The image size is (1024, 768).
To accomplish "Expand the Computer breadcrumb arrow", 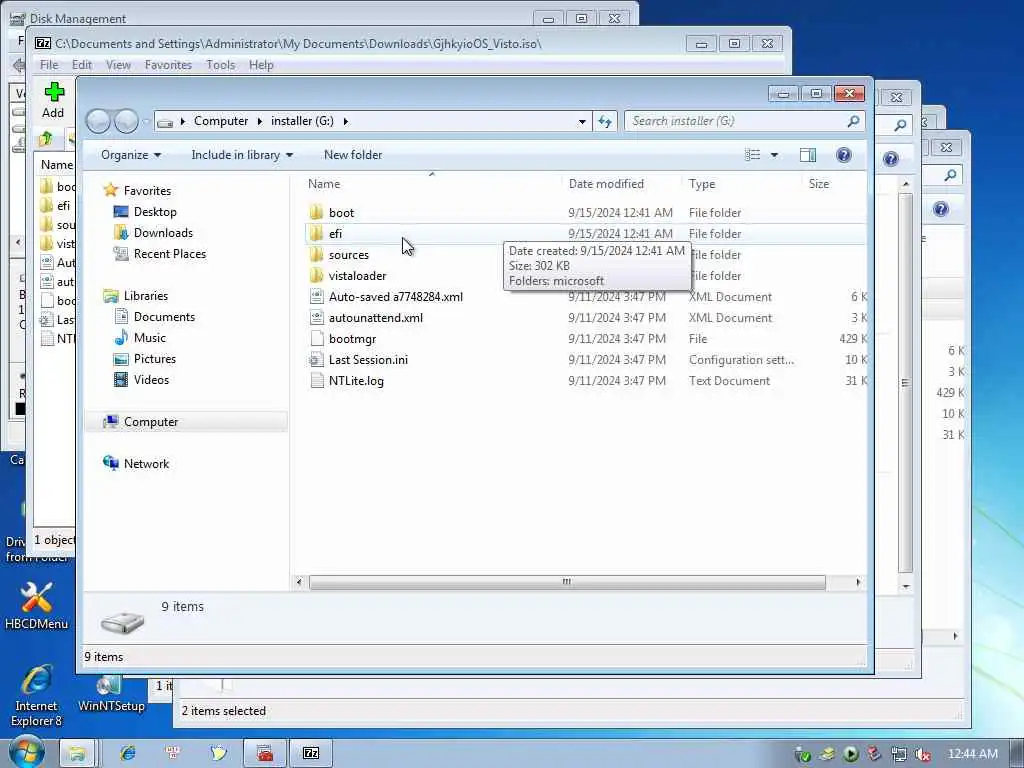I will click(260, 121).
